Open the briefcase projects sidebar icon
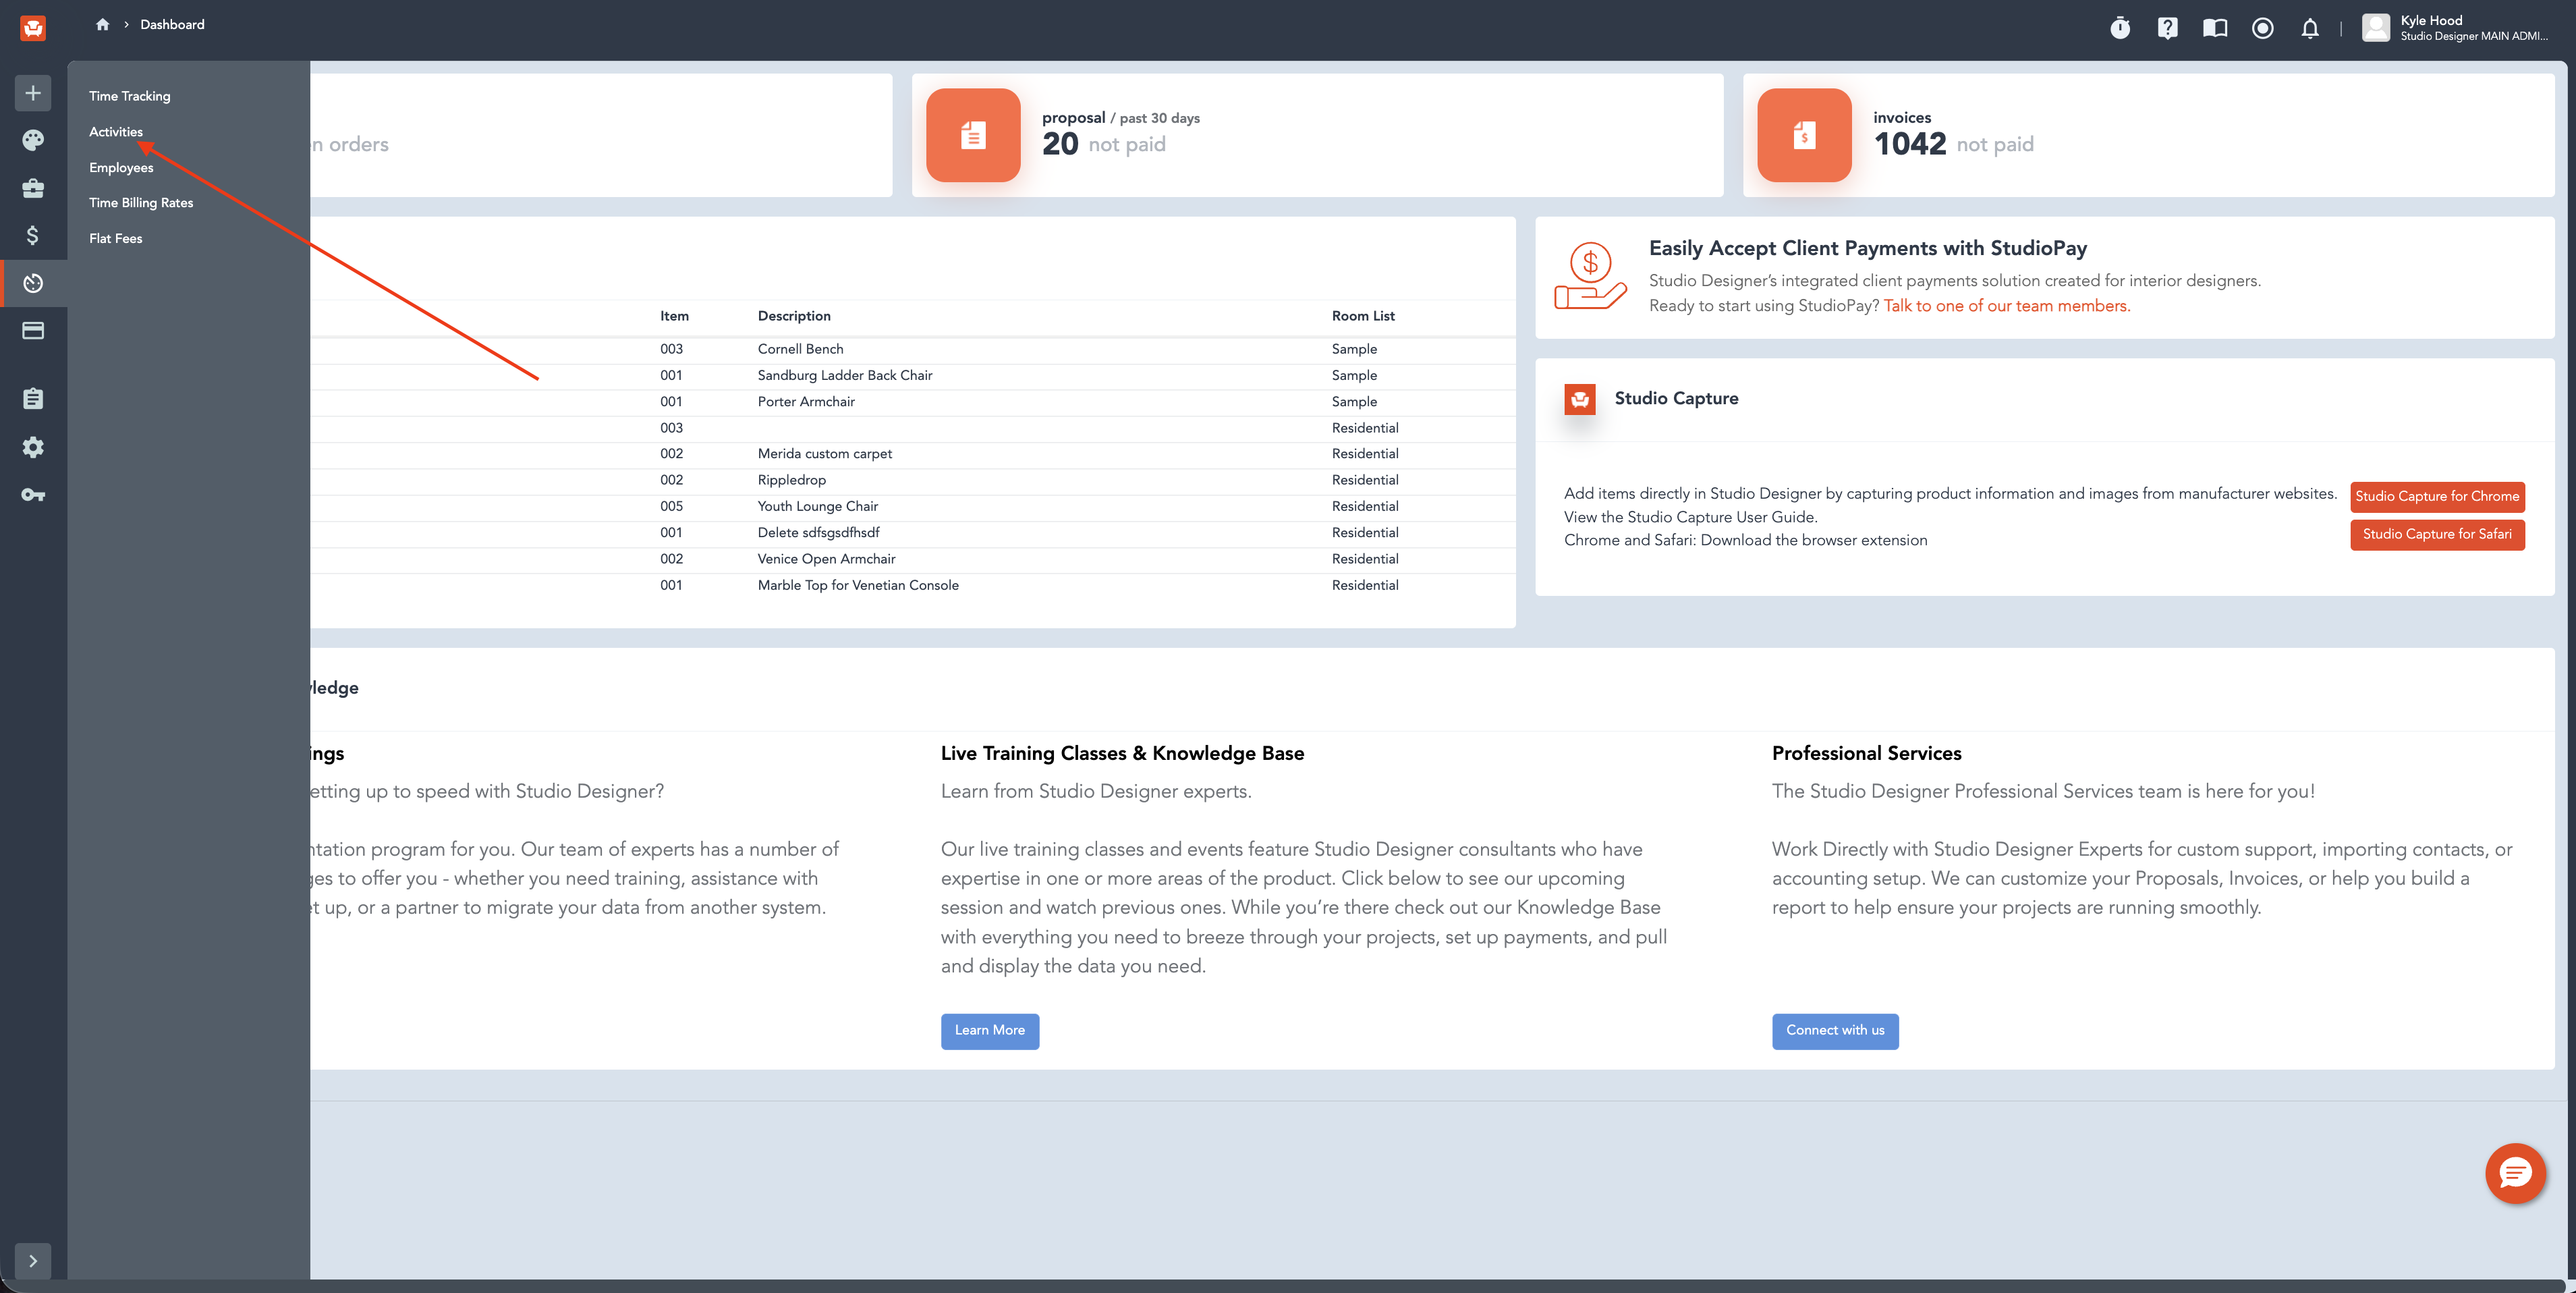The height and width of the screenshot is (1293, 2576). (x=33, y=188)
